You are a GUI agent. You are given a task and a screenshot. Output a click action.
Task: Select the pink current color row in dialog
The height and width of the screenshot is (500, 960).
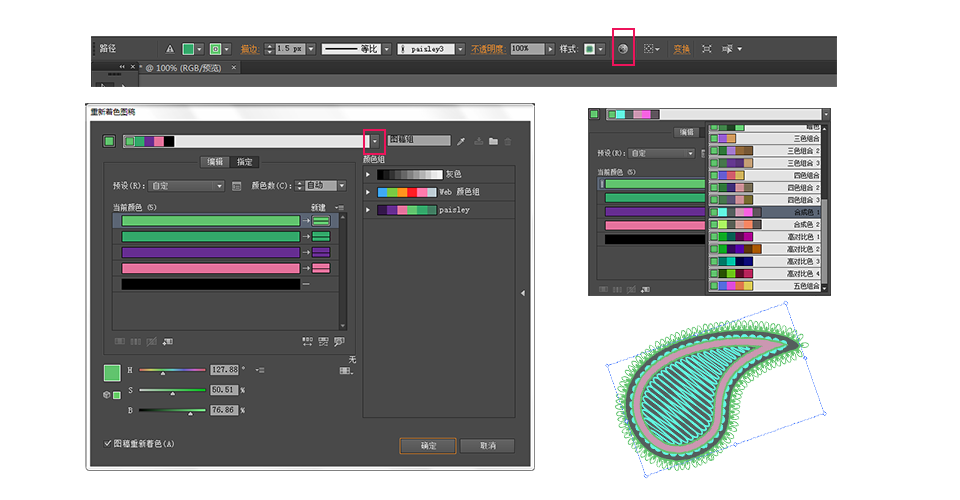coord(210,268)
